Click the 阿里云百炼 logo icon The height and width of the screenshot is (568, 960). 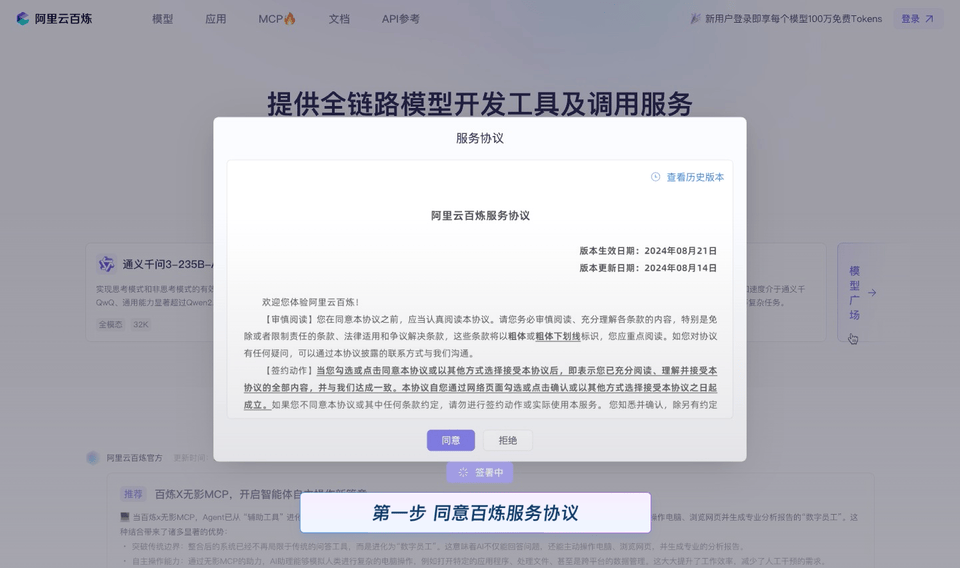pos(23,19)
